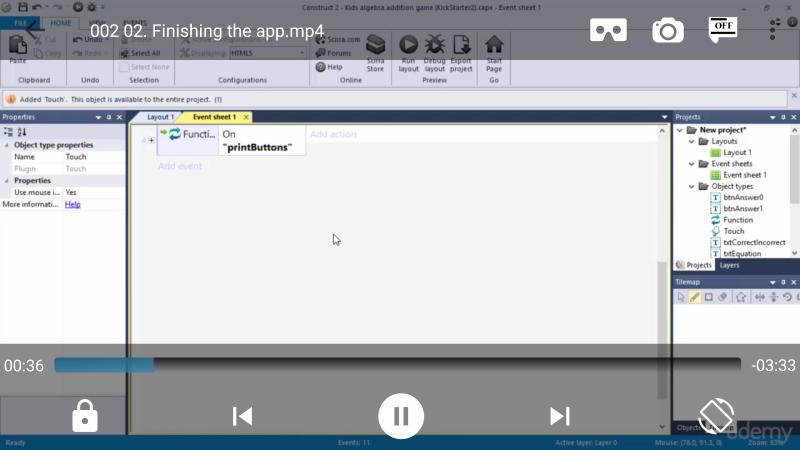Toggle the subtitles OFF switch
800x450 pixels.
click(x=723, y=29)
